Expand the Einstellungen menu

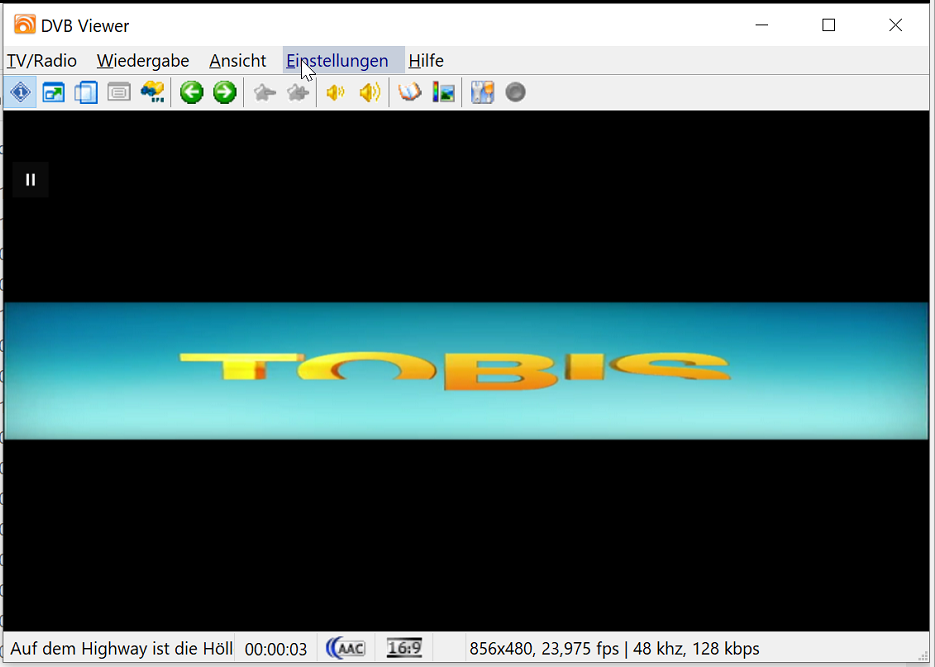(338, 61)
